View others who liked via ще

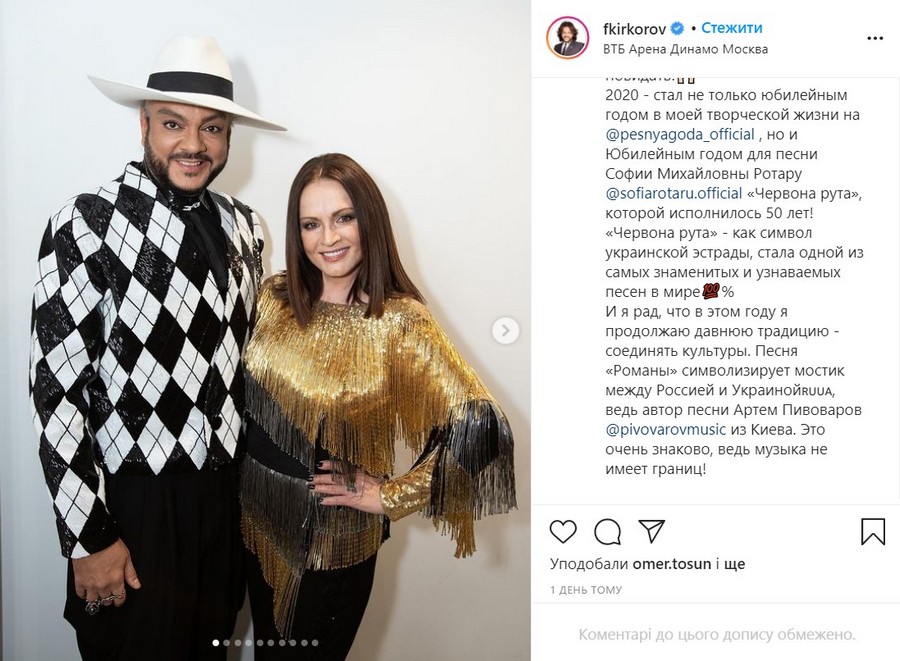point(735,564)
